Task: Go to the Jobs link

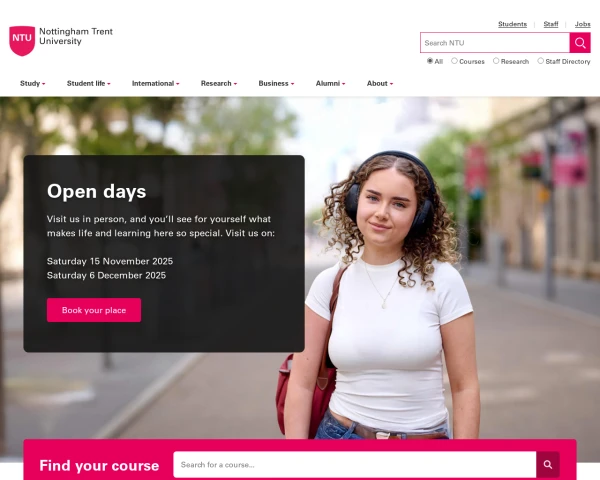Action: tap(582, 24)
